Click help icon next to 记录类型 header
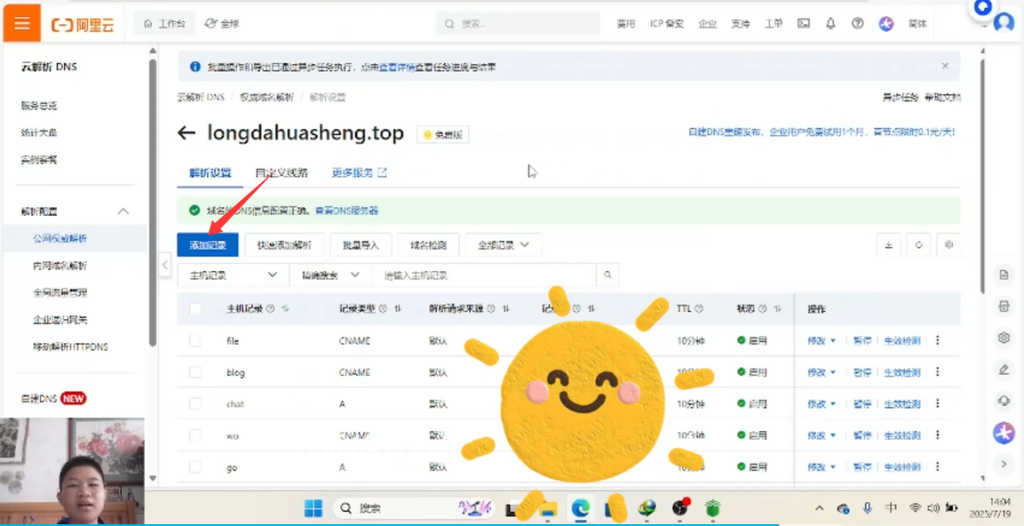The image size is (1024, 526). tap(383, 308)
